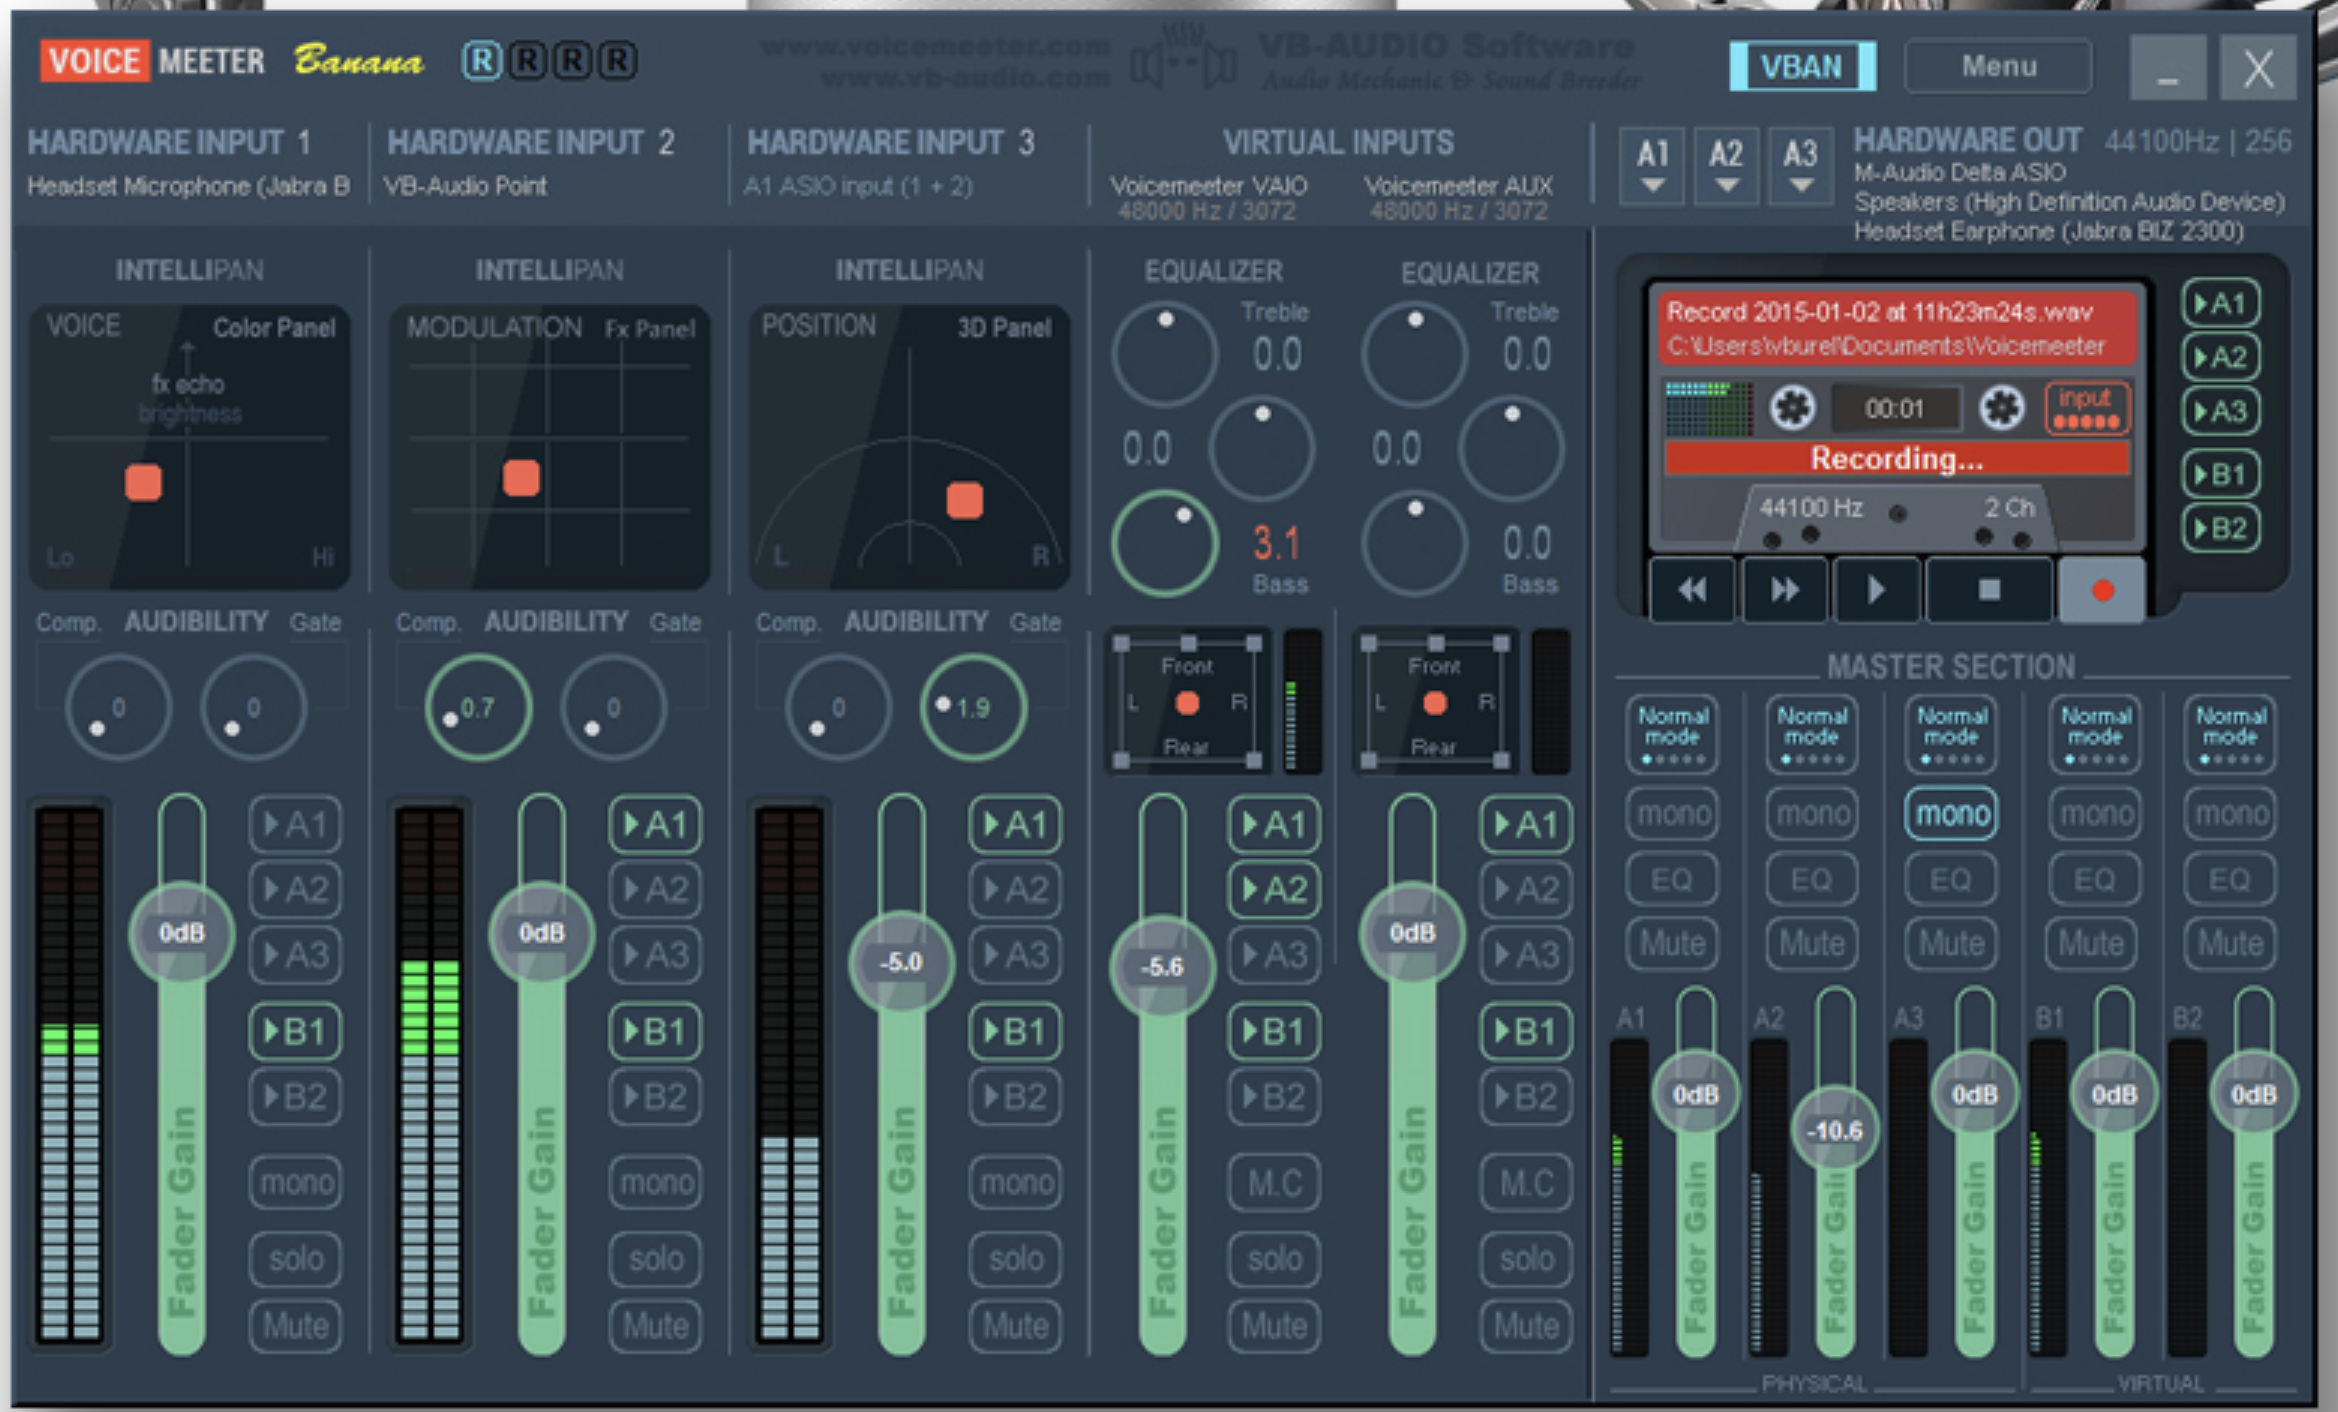Screen dimensions: 2338x1412
Task: Mute Hardware Input 1 strip
Action: (295, 1326)
